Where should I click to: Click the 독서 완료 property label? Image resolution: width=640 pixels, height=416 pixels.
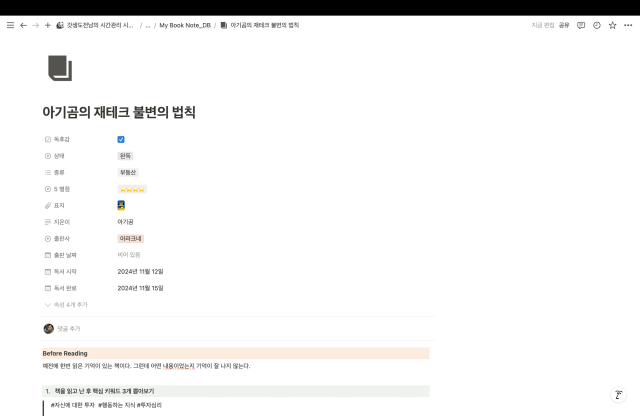coord(60,288)
